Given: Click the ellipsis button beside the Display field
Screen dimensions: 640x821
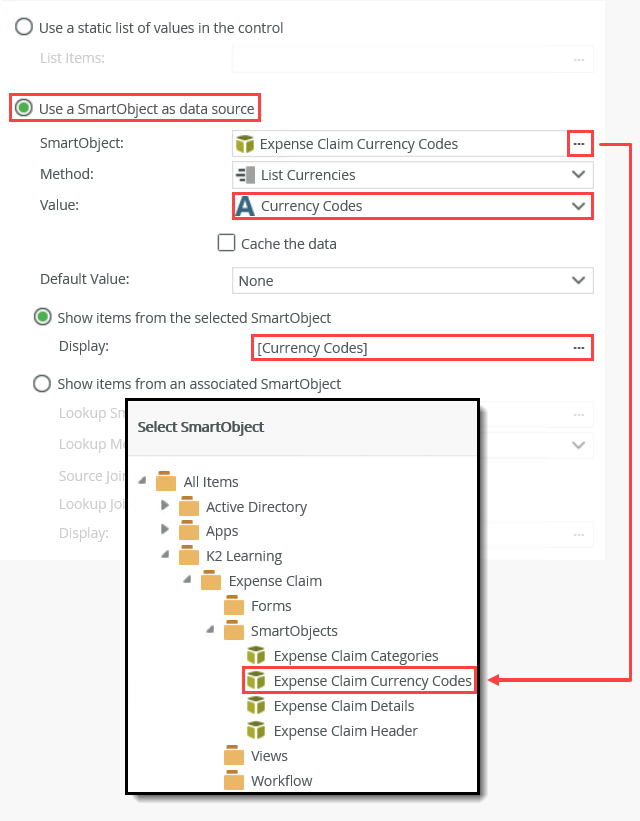Looking at the screenshot, I should click(578, 348).
